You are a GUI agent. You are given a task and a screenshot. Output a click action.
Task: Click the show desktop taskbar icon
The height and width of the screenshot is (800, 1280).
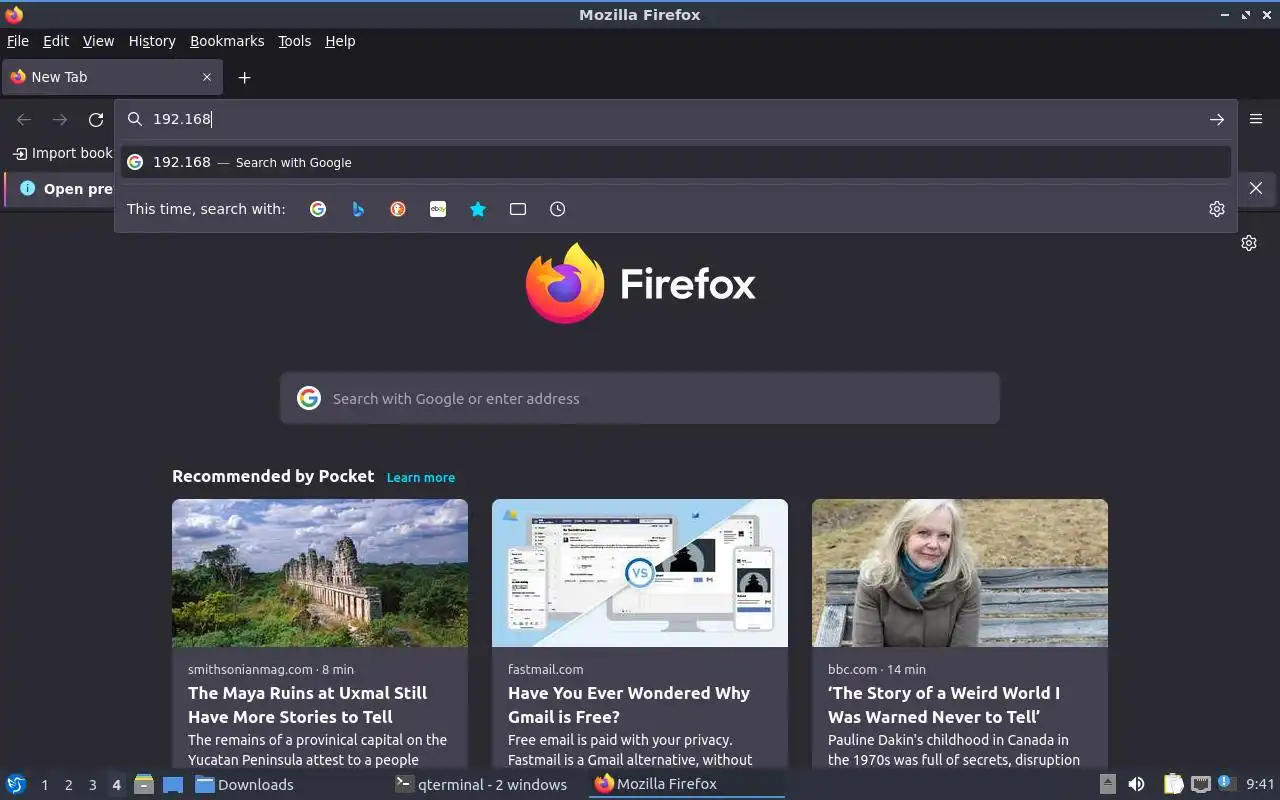click(173, 784)
